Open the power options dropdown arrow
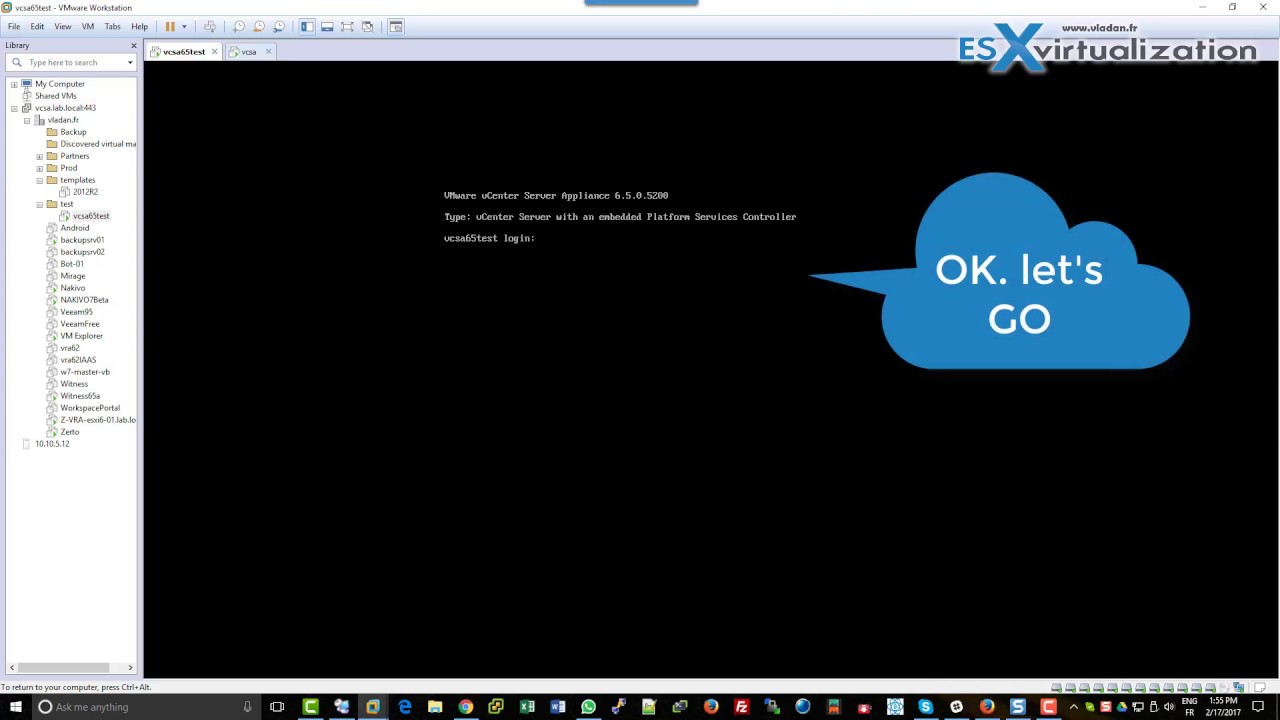 point(184,27)
